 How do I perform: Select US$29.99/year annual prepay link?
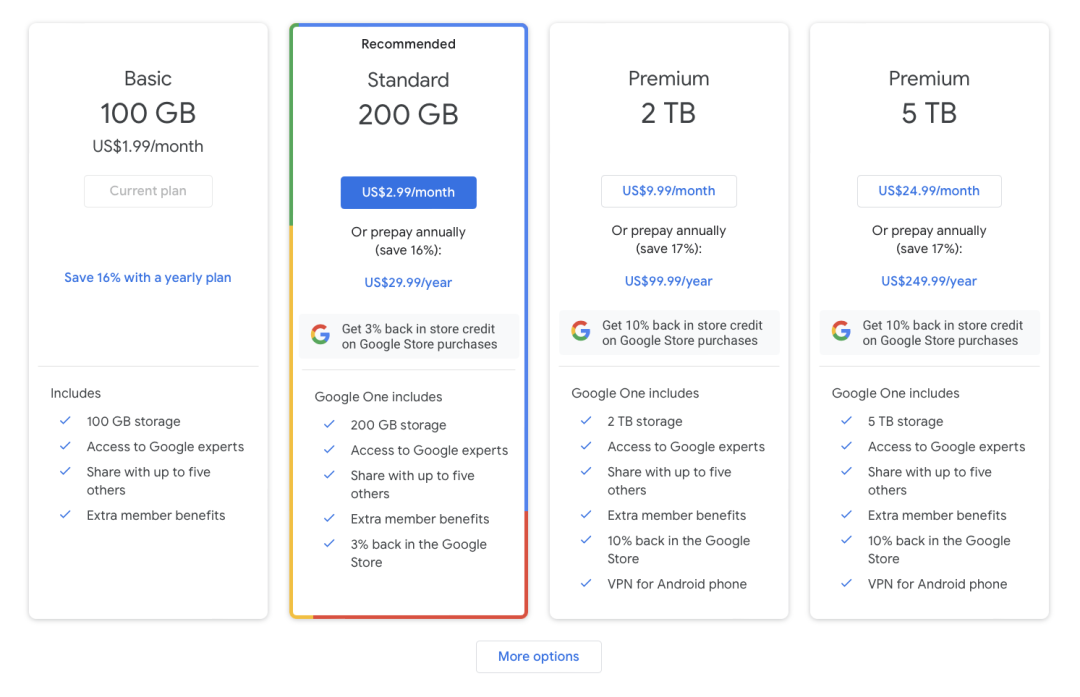408,283
